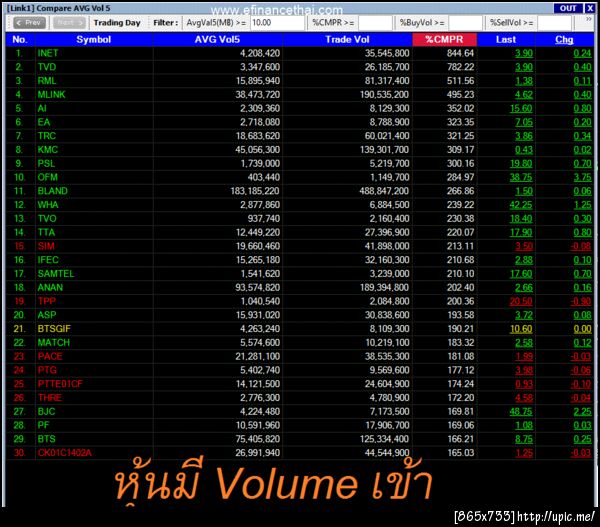Click BLAND trade volume 488,847,200

pos(384,191)
